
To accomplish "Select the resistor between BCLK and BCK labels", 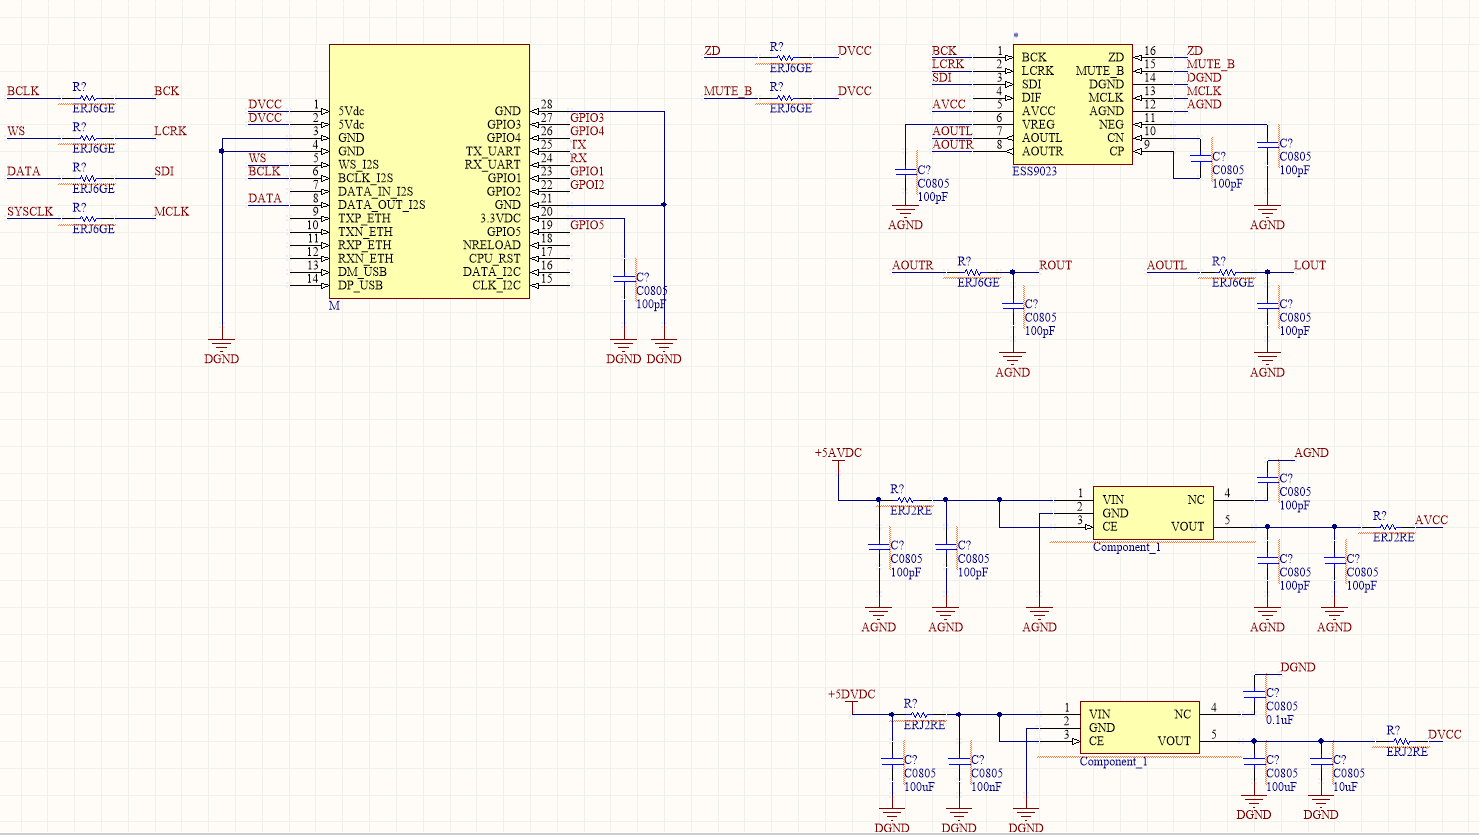I will click(x=87, y=98).
